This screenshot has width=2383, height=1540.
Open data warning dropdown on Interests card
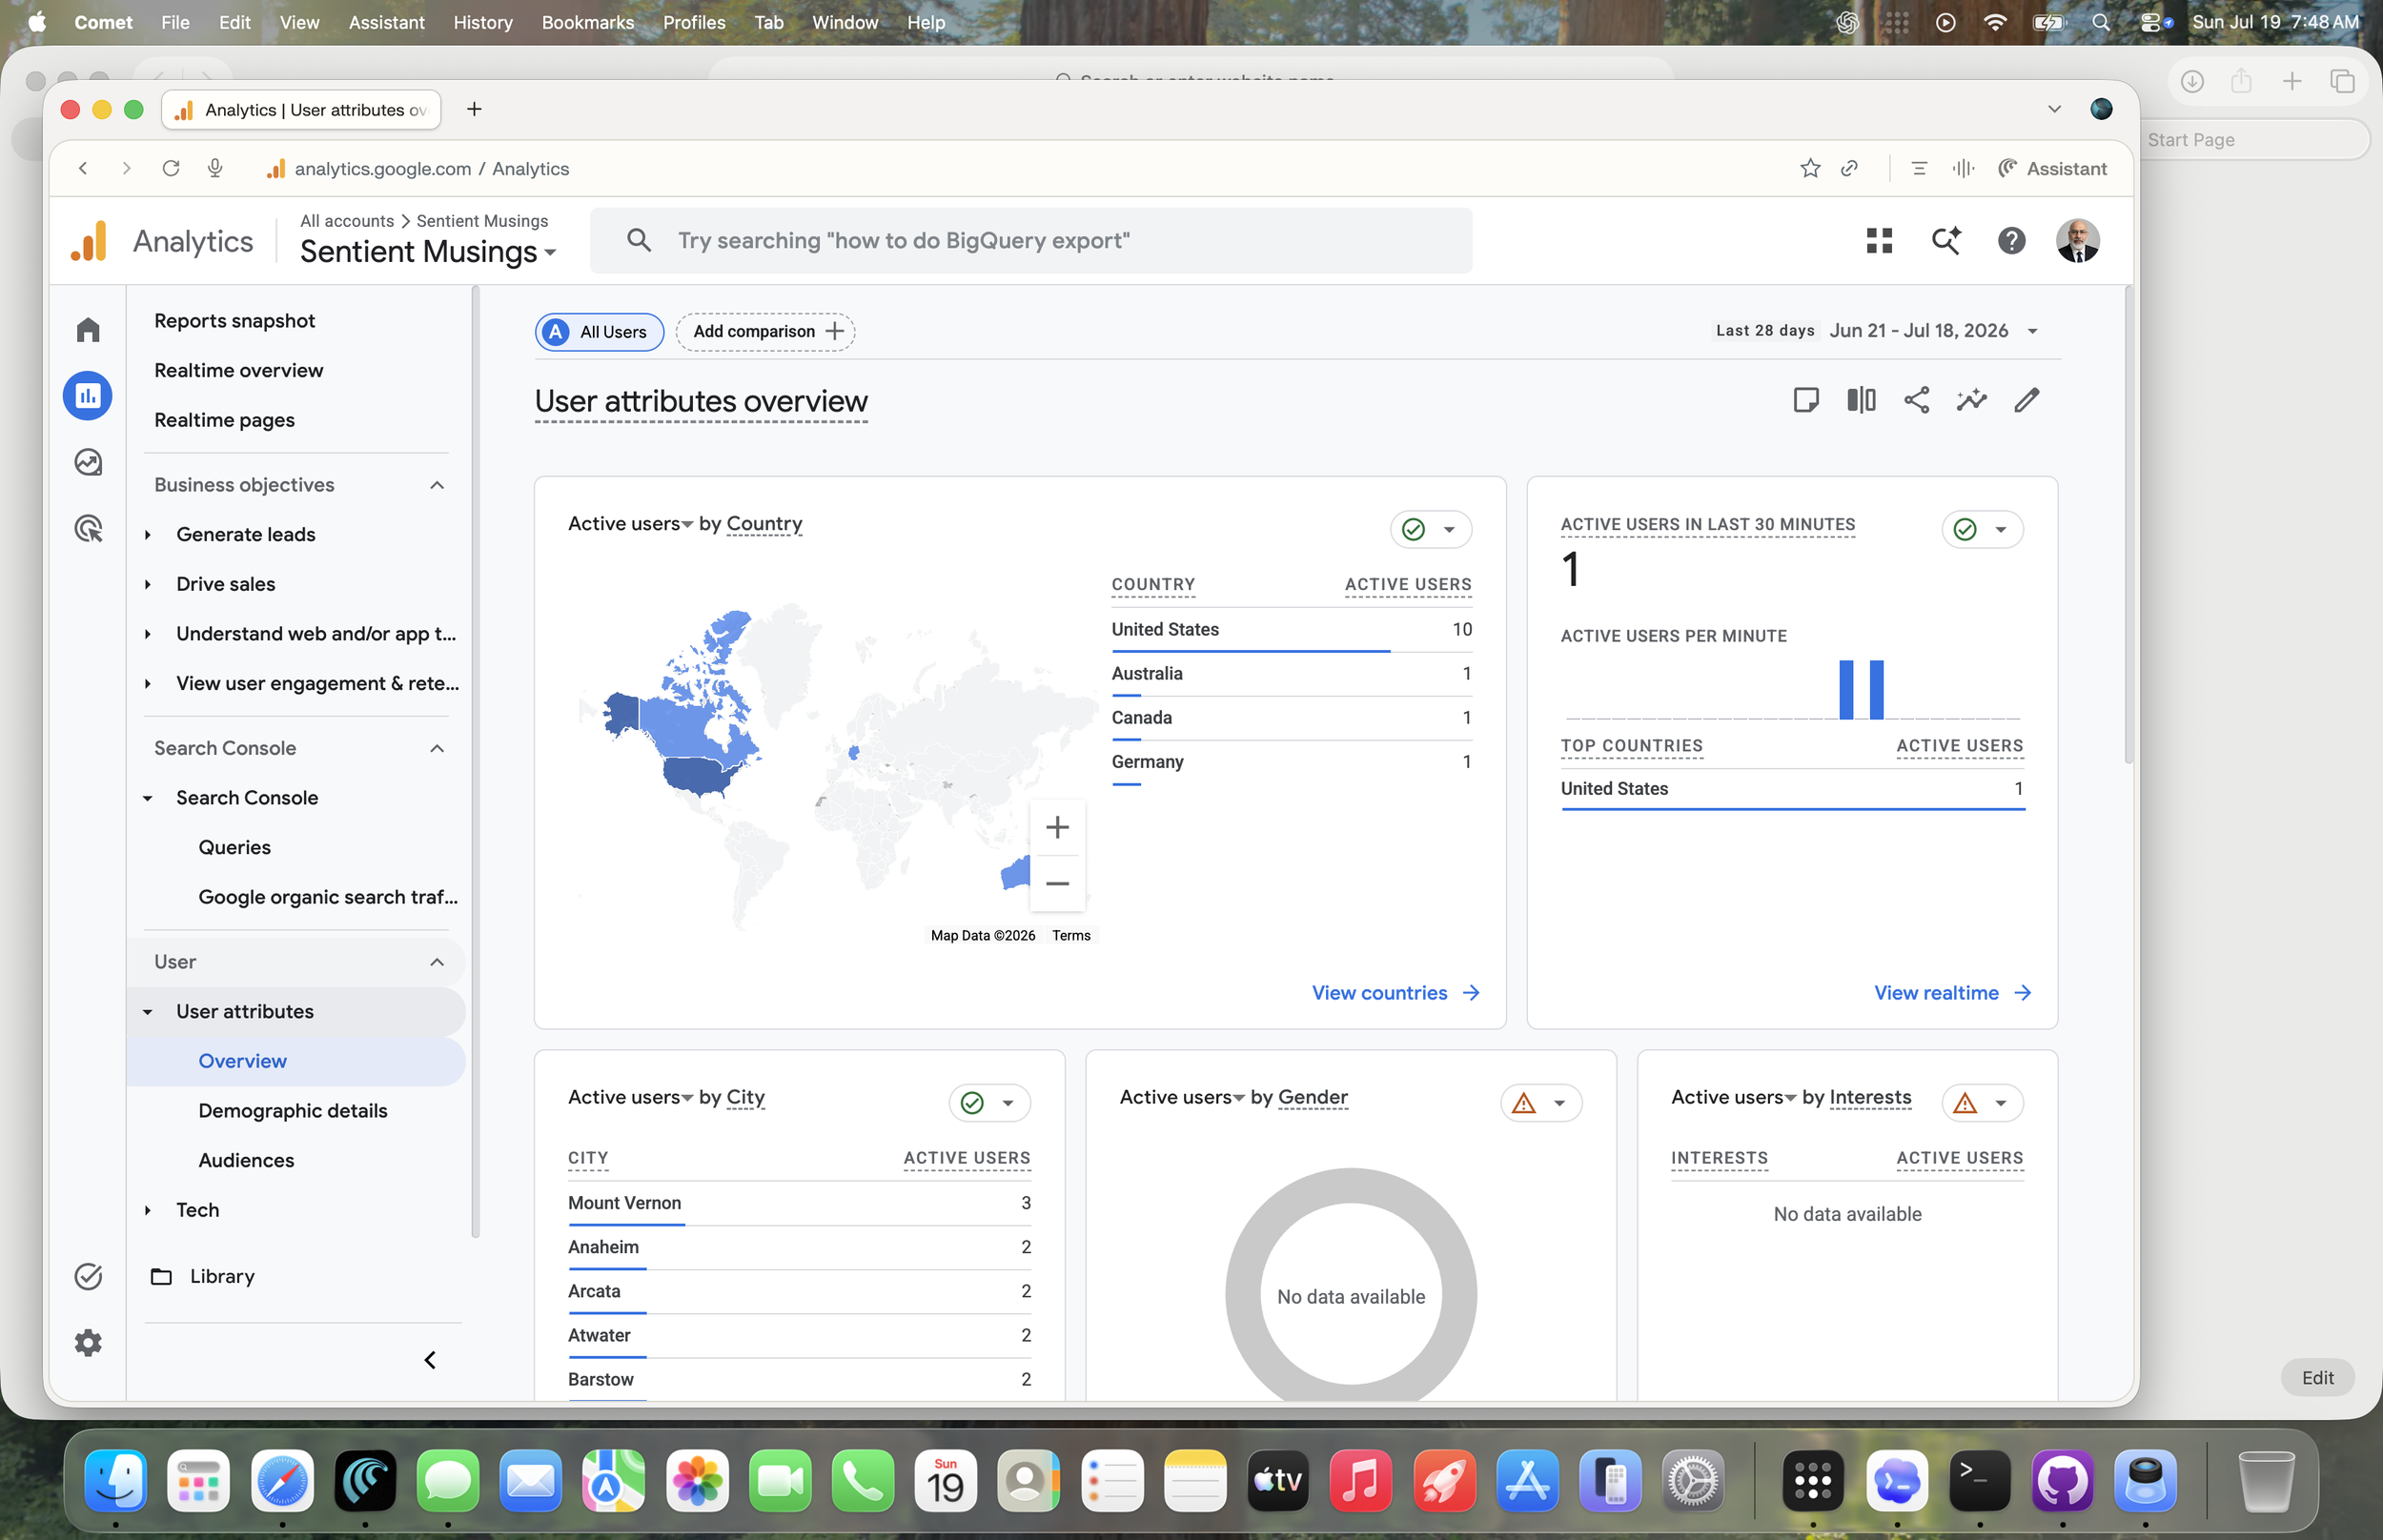(1982, 1103)
